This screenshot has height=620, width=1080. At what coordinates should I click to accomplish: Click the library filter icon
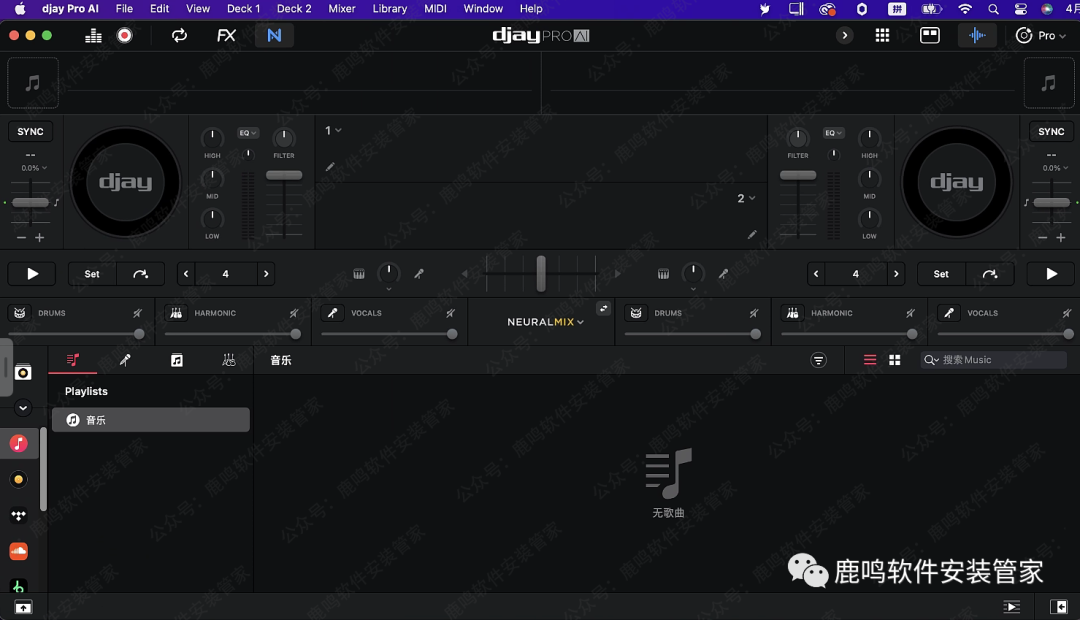pyautogui.click(x=819, y=360)
